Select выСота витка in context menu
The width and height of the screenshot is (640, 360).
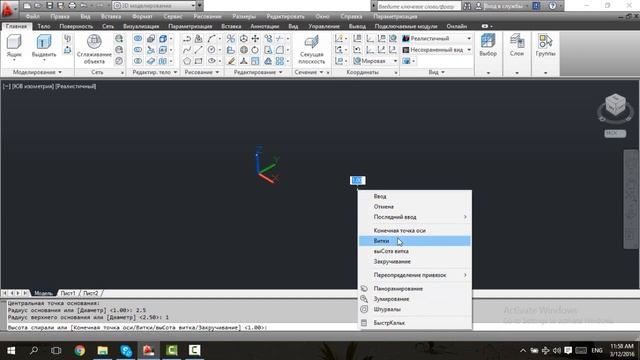415,251
